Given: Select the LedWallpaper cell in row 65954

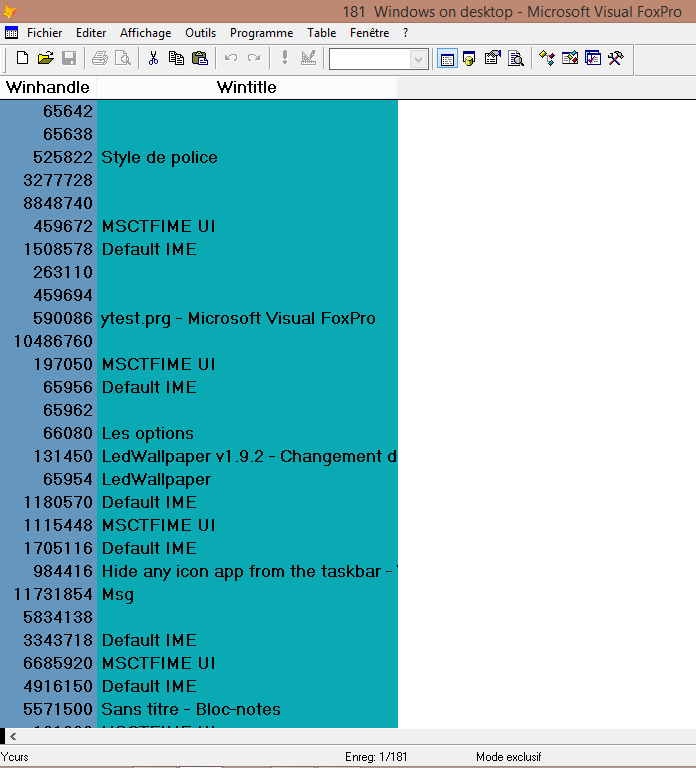Looking at the screenshot, I should point(247,480).
